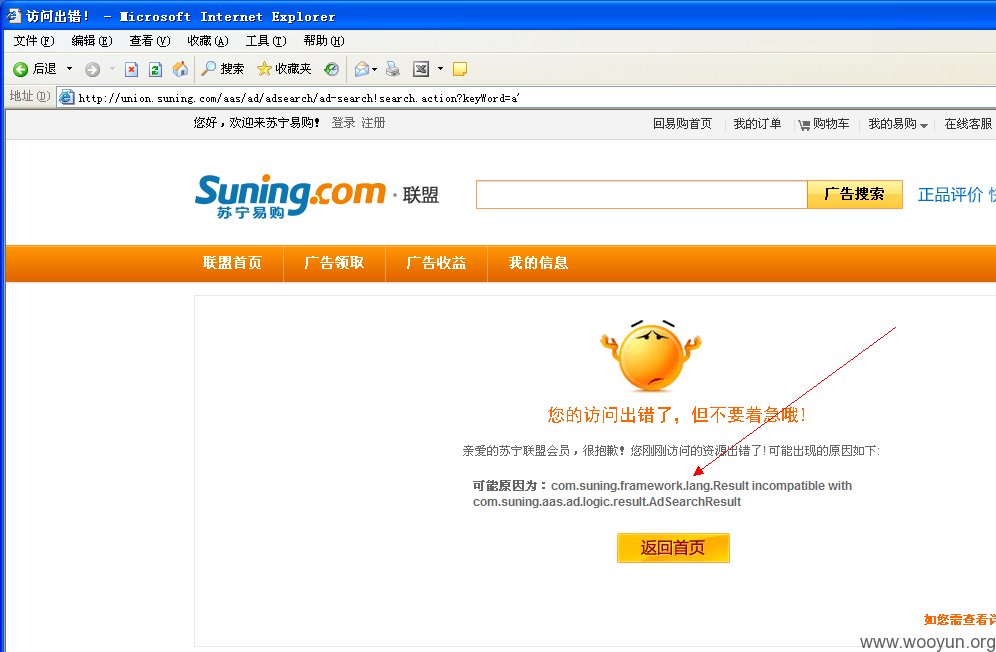Click the History toolbar icon

[331, 69]
